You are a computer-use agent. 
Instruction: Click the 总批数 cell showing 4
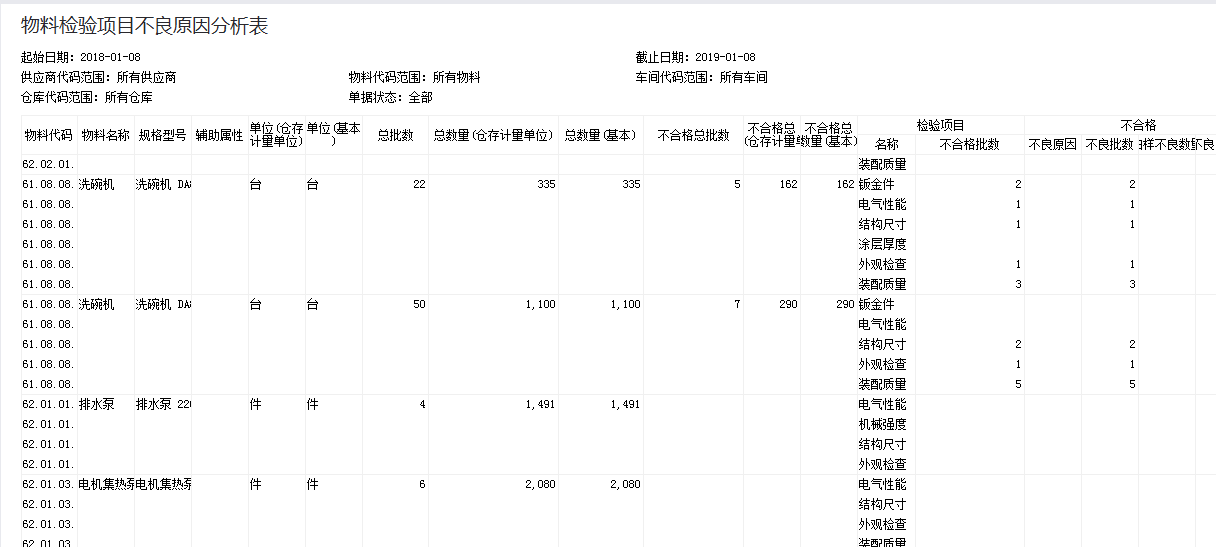point(395,404)
